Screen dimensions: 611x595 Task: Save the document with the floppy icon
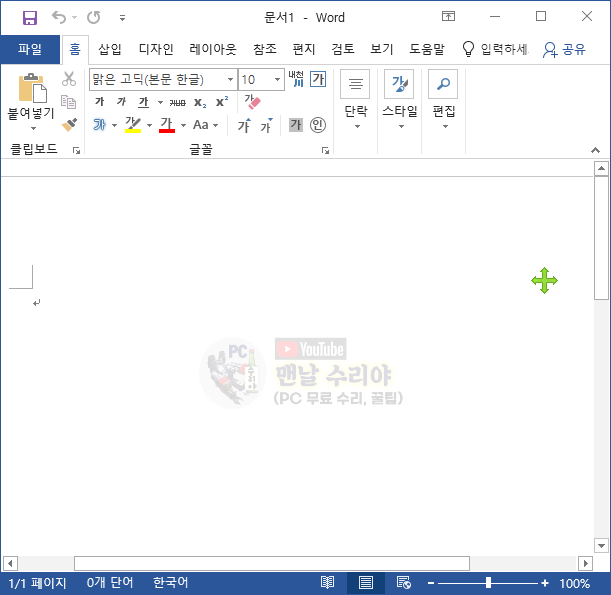[30, 18]
